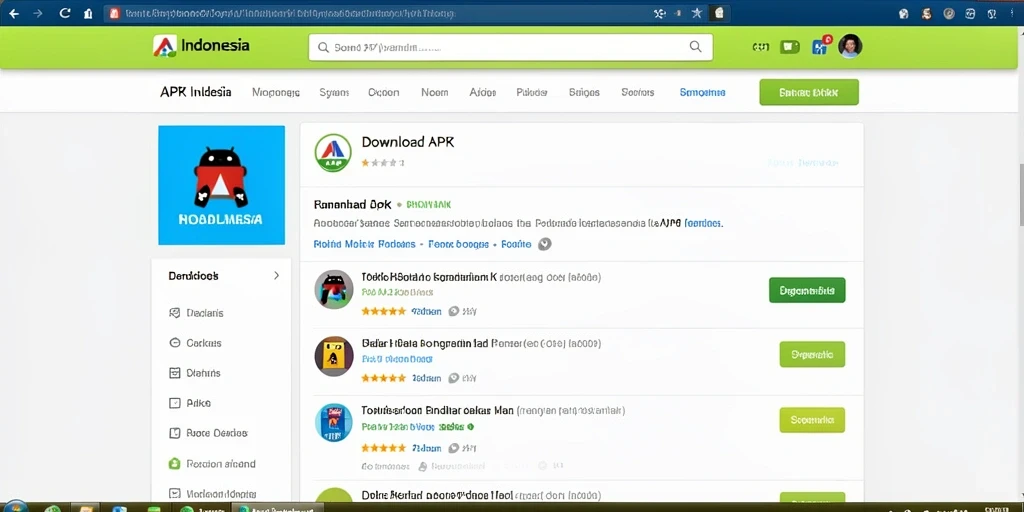Select the 'Cackas' sidebar item icon
1024x512 pixels.
click(x=174, y=343)
